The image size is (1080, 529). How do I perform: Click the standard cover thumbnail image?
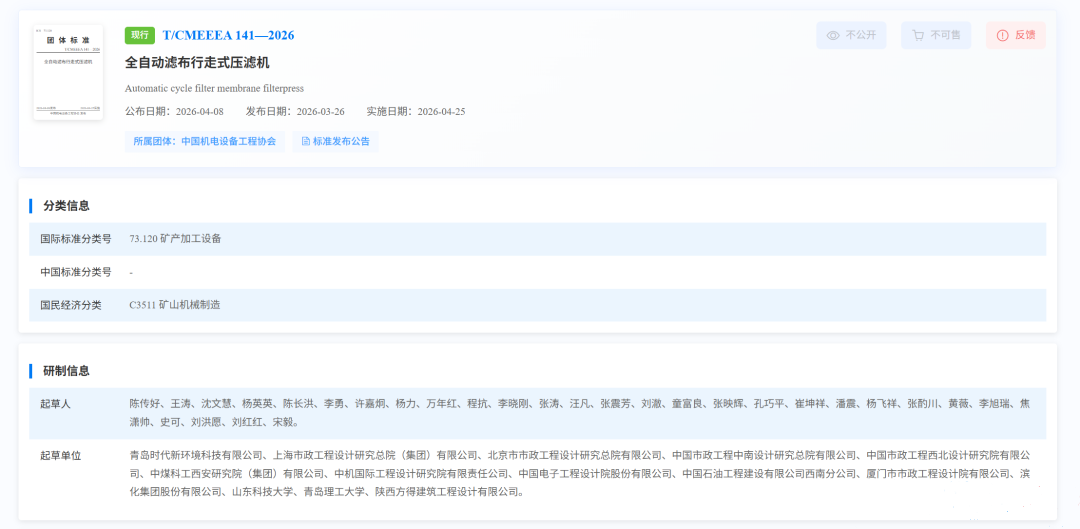tap(68, 72)
